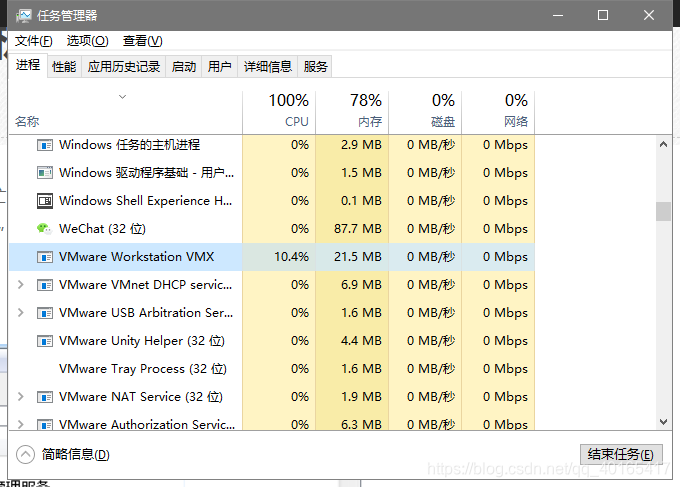Click the Windows Shell Experience Host icon
Screen dimensions: 680x487
[45, 201]
